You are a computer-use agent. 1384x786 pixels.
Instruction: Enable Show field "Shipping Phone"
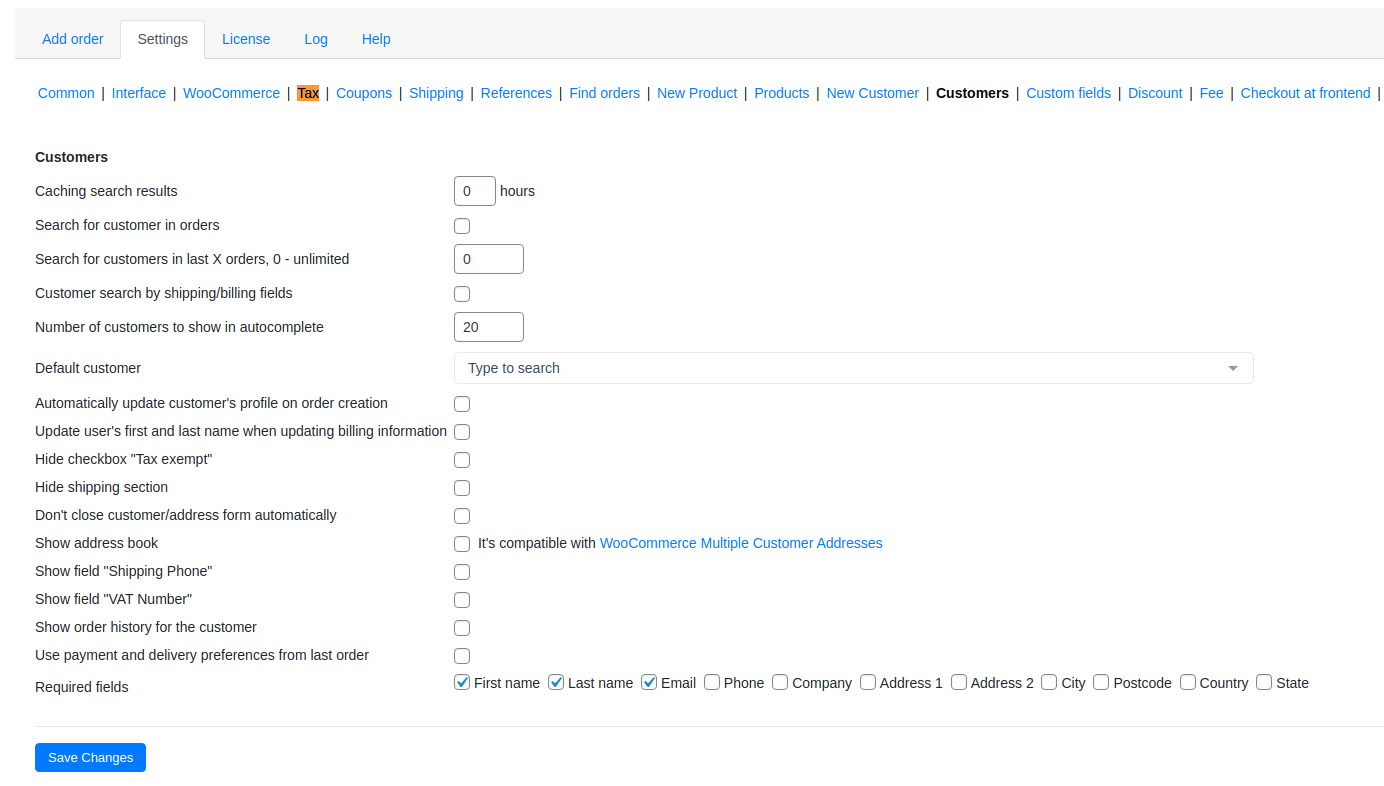coord(462,572)
